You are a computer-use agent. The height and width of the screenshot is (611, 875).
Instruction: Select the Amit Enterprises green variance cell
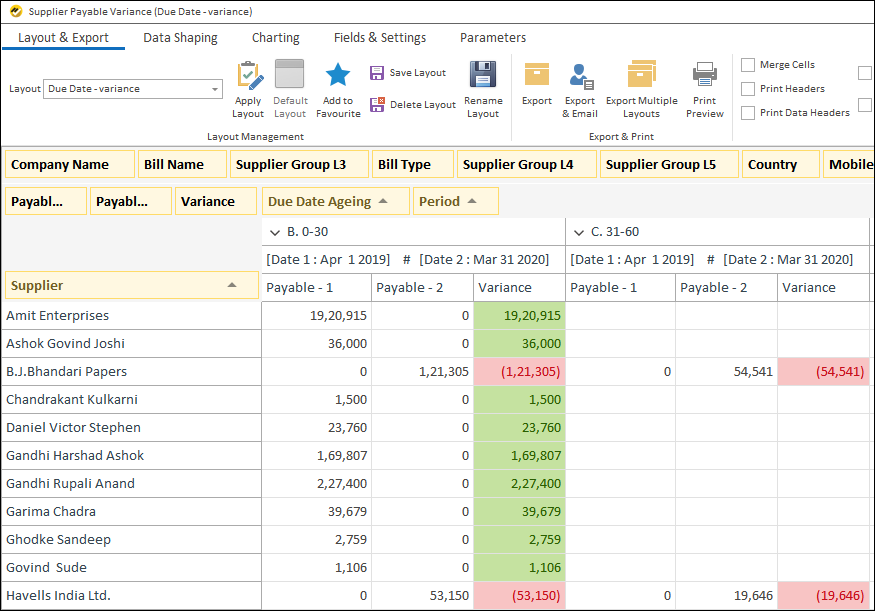coord(519,316)
